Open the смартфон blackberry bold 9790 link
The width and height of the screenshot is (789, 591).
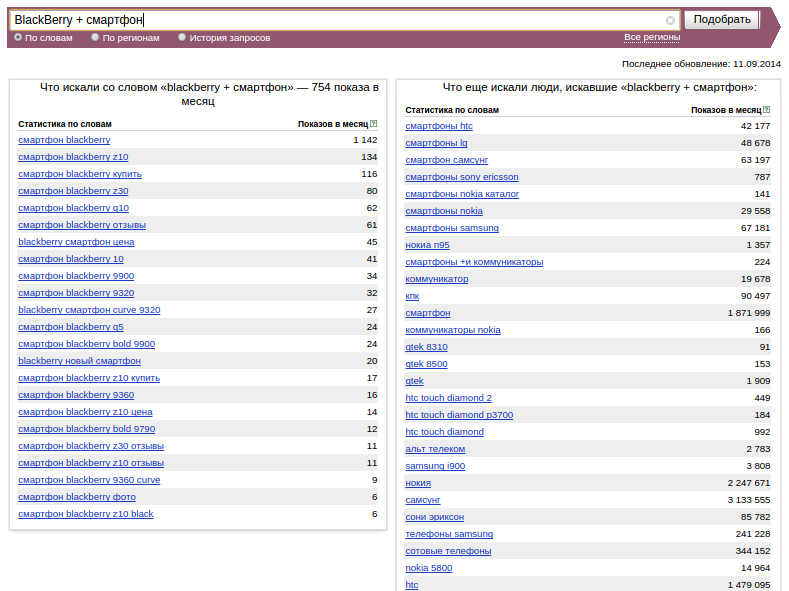pyautogui.click(x=87, y=429)
